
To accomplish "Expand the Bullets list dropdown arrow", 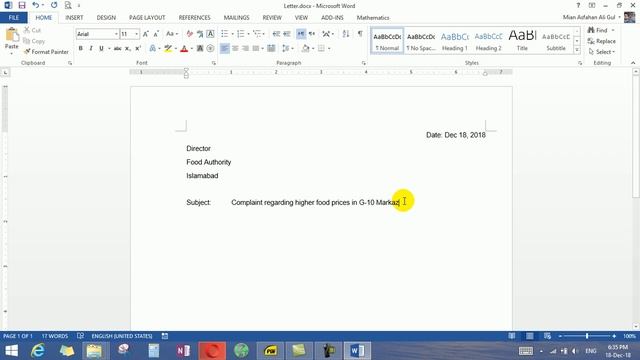I will pyautogui.click(x=232, y=34).
